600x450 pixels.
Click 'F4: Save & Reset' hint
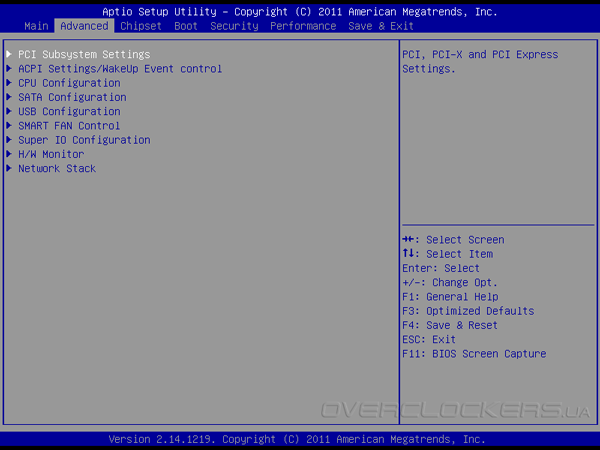450,325
